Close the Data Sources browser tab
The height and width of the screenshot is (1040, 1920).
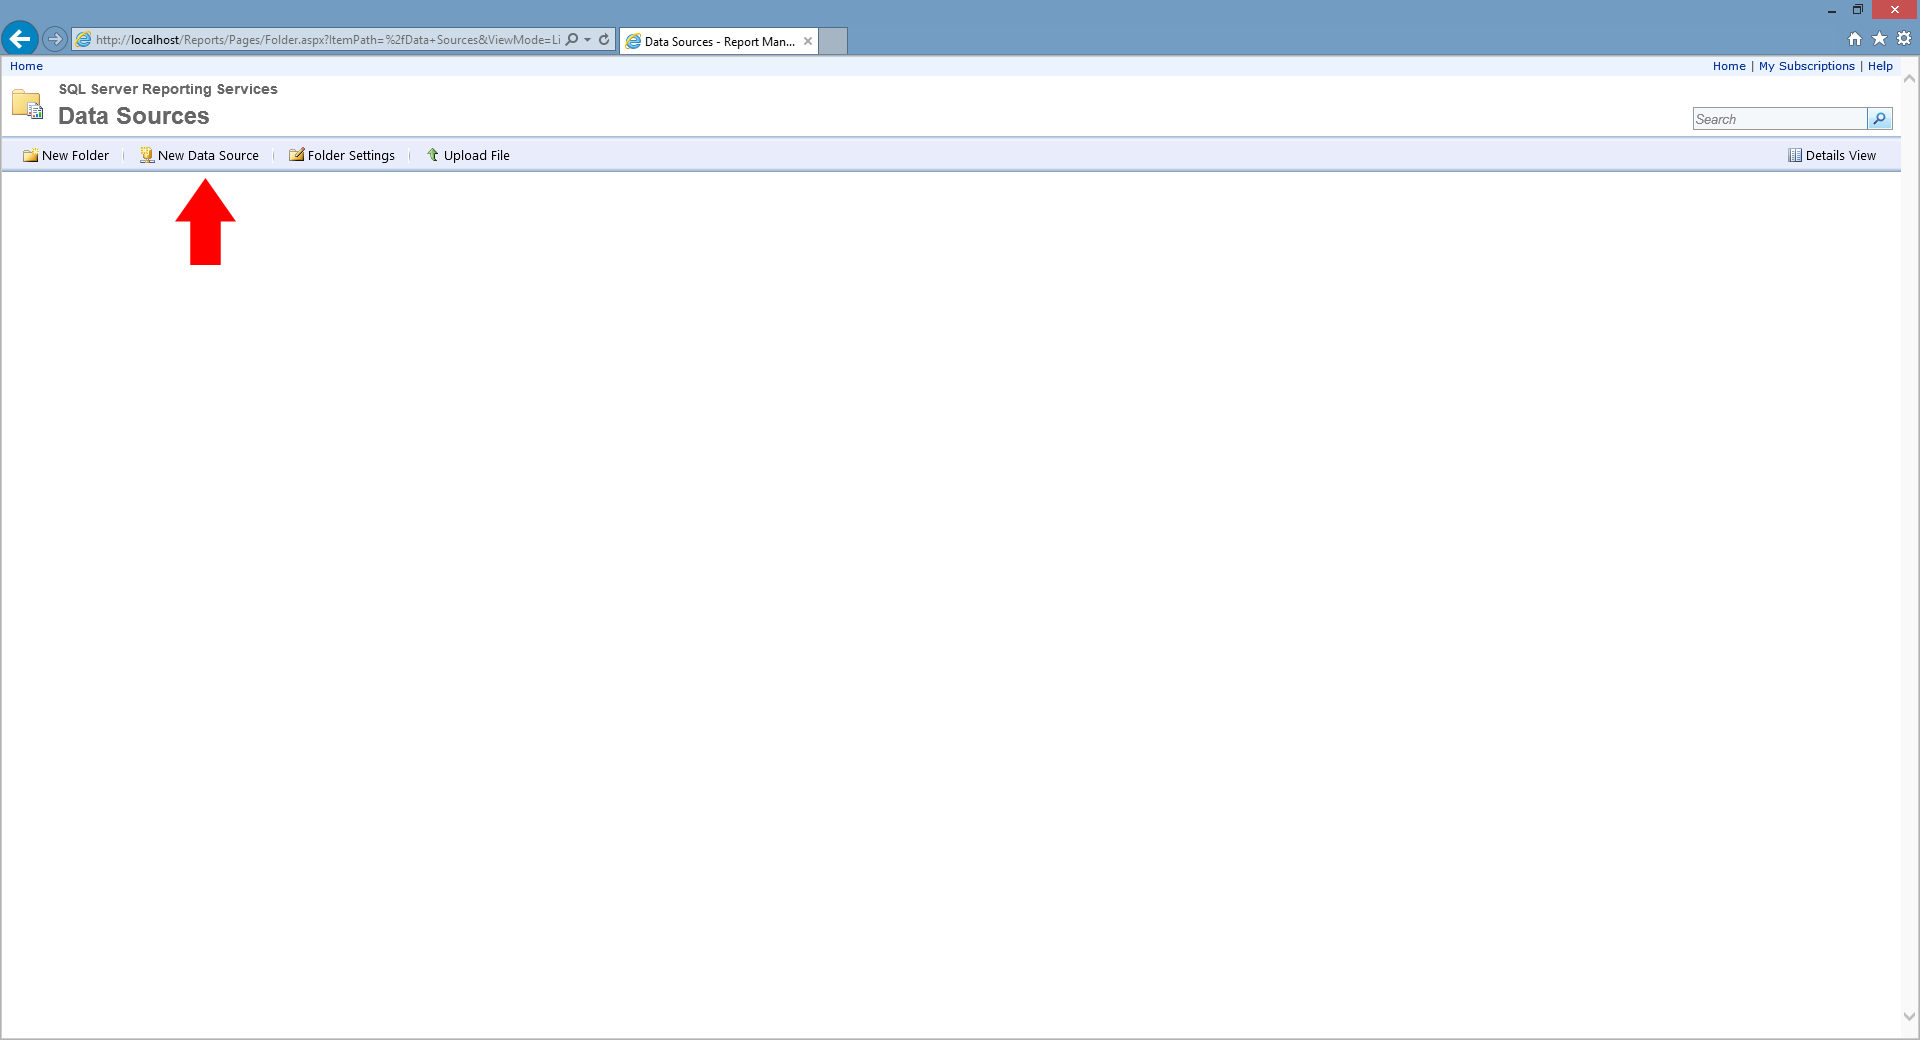[808, 41]
